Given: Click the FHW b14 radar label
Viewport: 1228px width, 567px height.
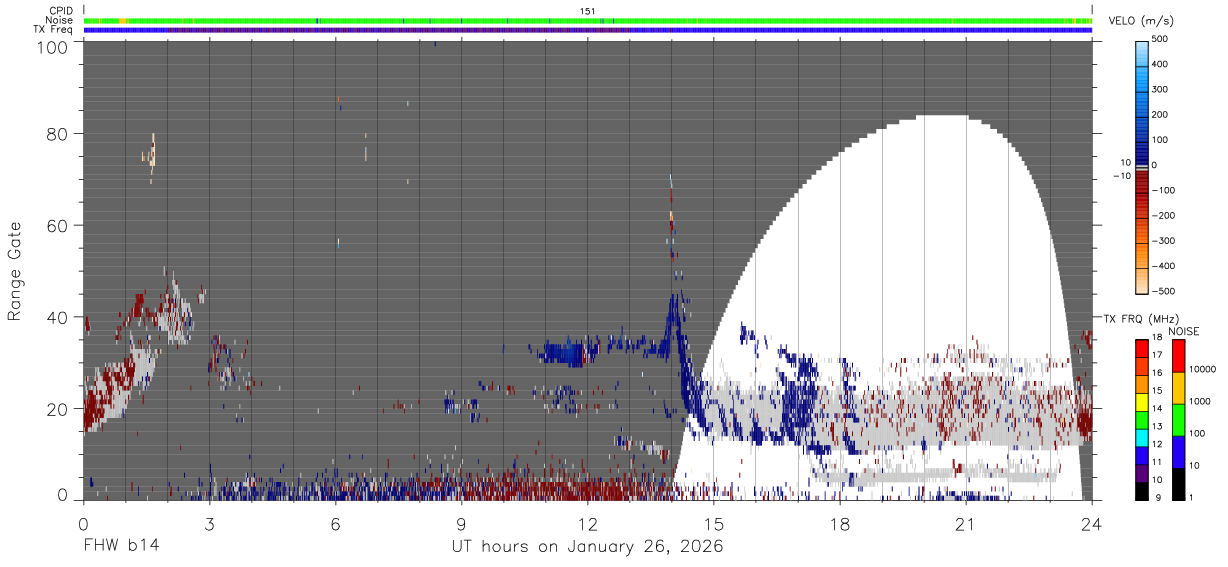Looking at the screenshot, I should coord(122,546).
